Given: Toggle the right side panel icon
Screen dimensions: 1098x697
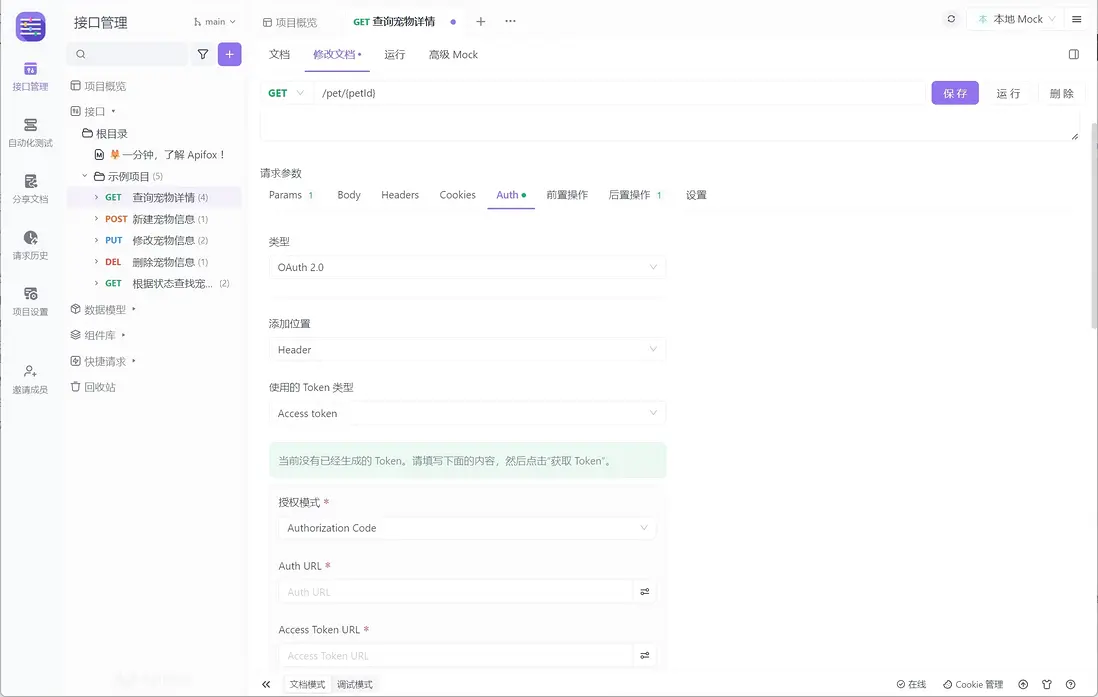Looking at the screenshot, I should pos(1073,54).
